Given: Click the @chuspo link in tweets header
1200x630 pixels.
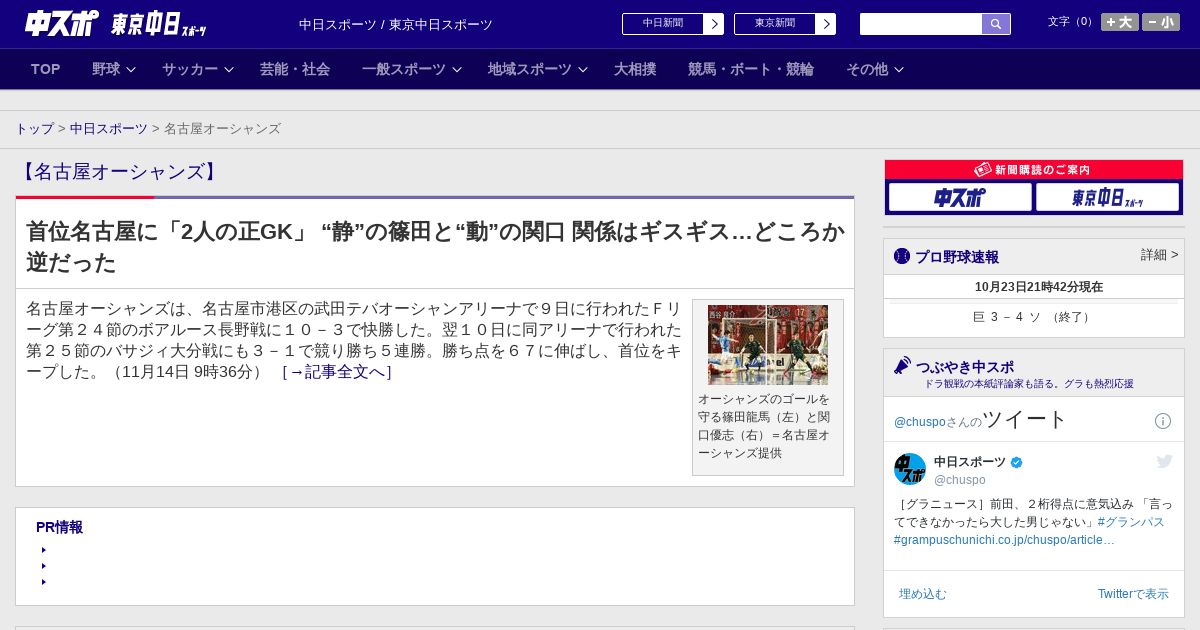Looking at the screenshot, I should (x=920, y=422).
